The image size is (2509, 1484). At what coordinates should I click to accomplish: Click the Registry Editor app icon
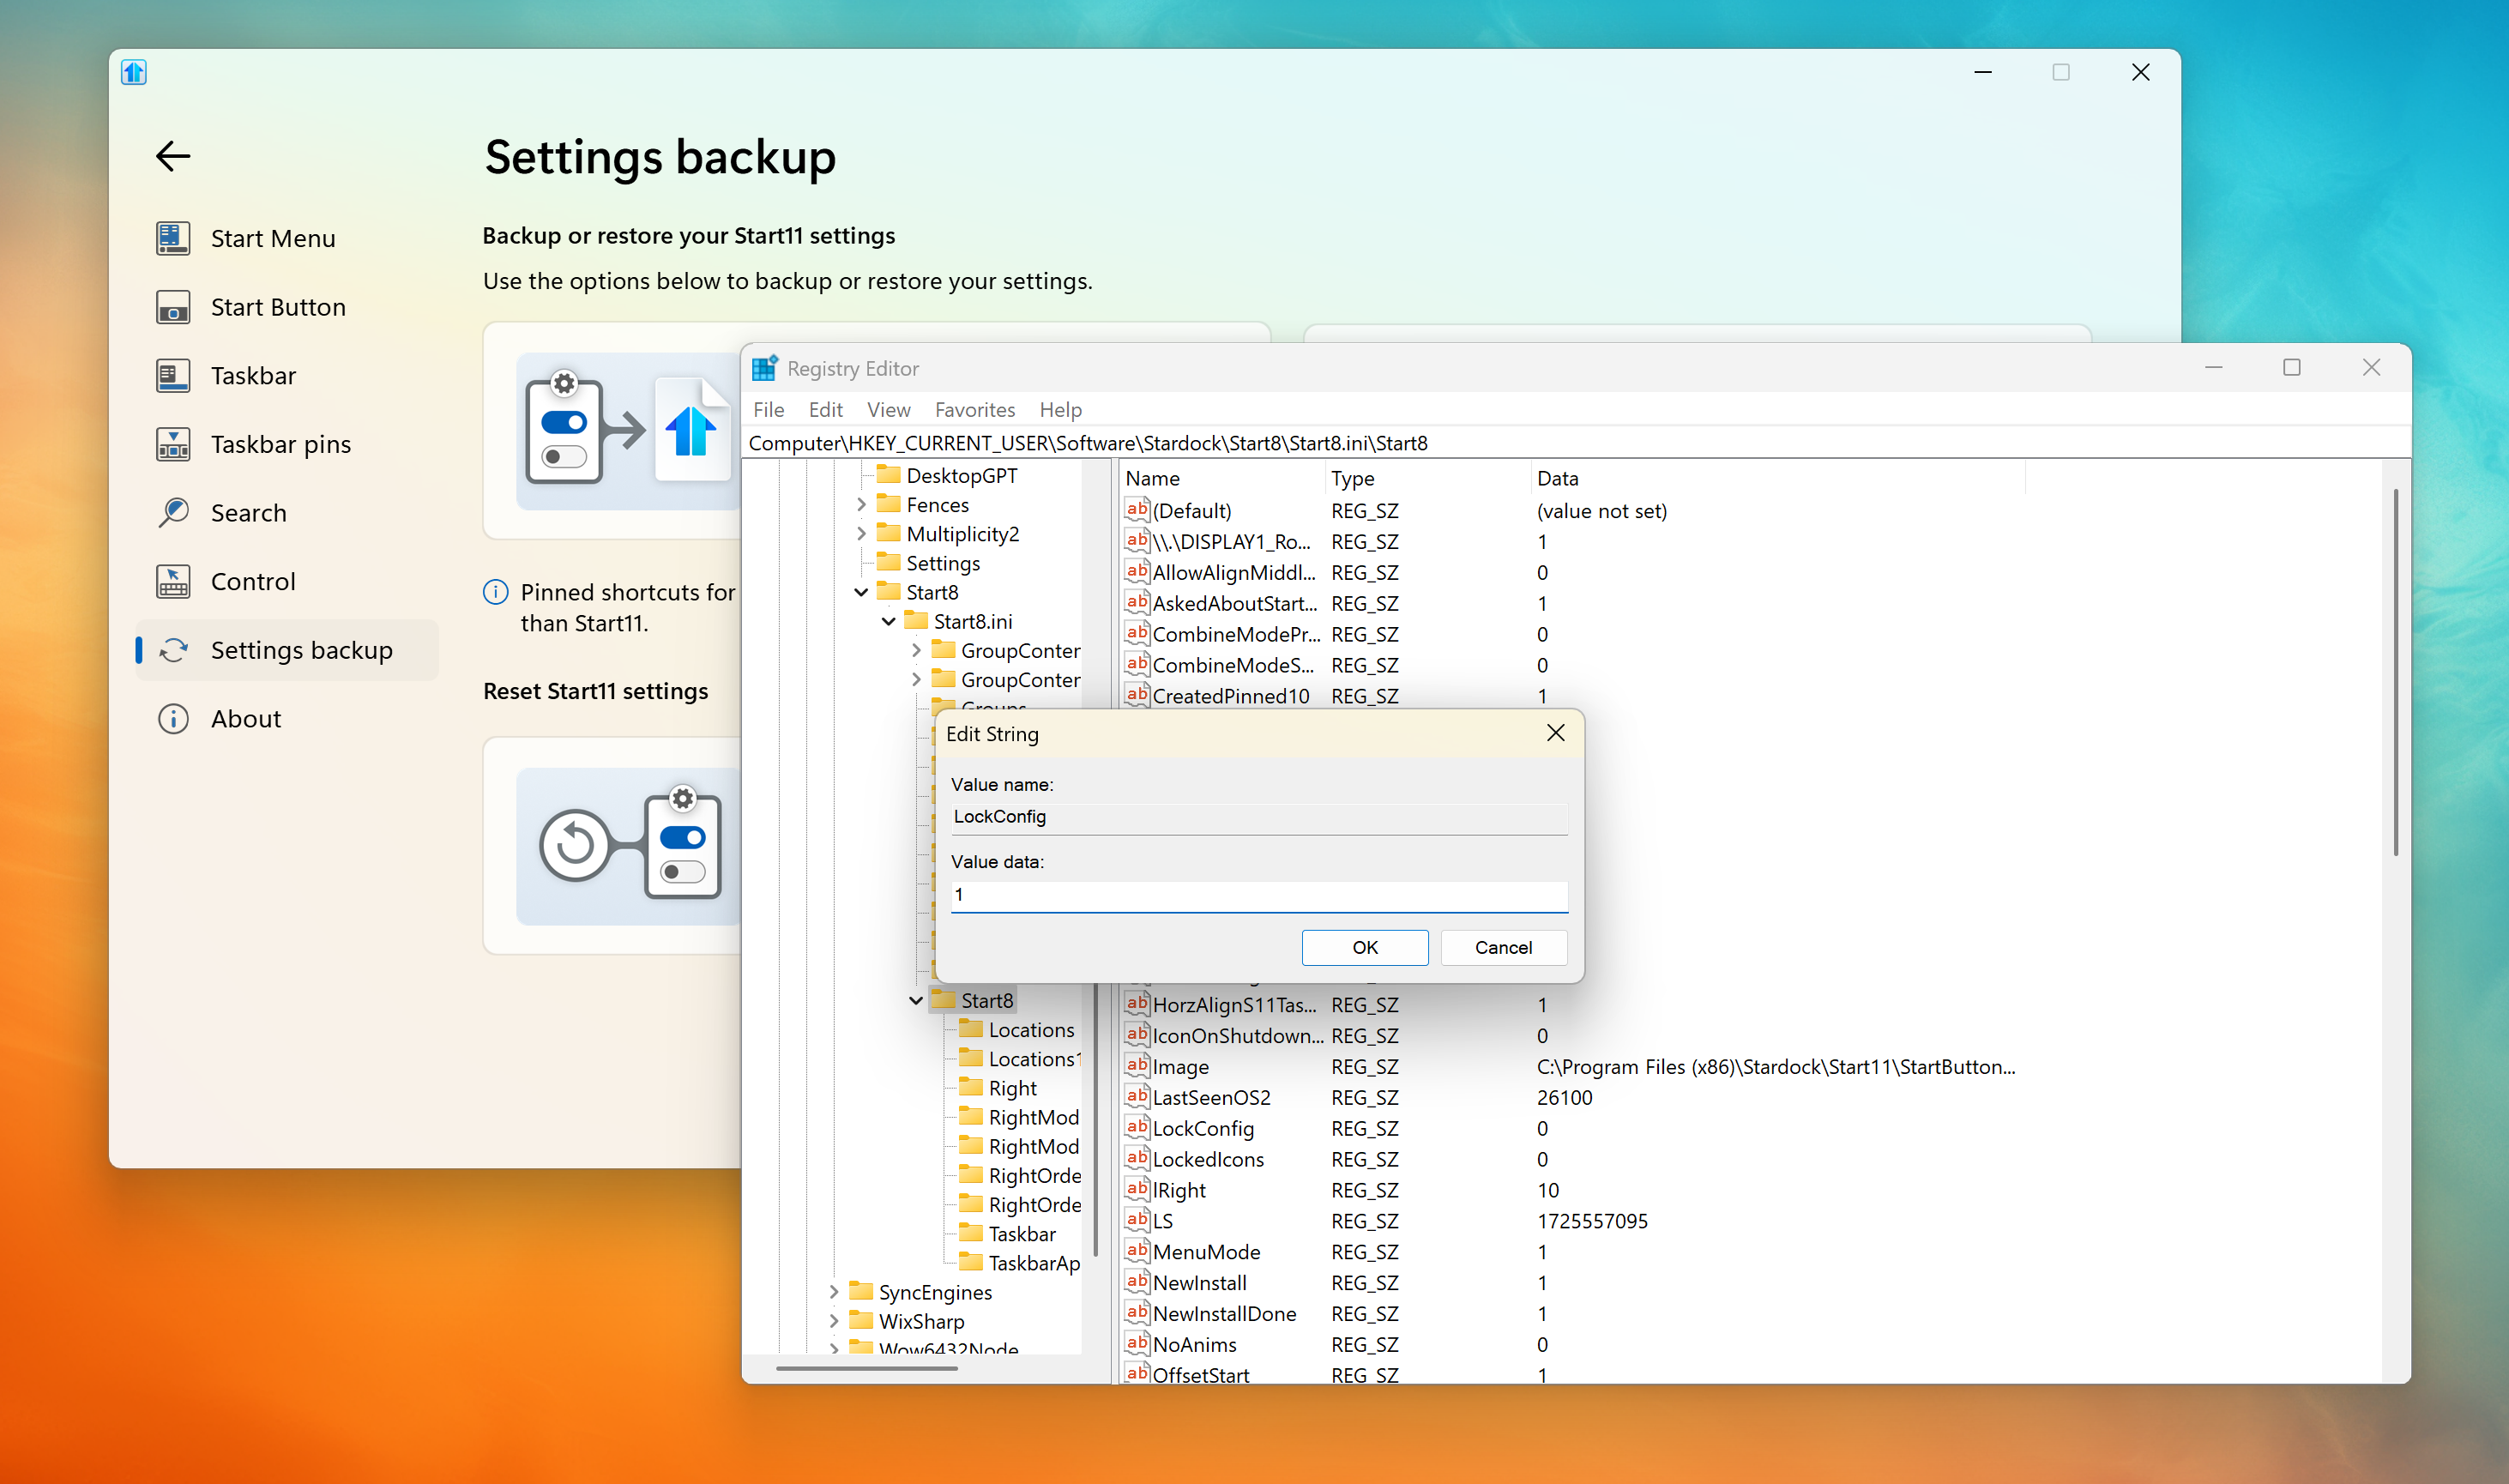[x=765, y=368]
